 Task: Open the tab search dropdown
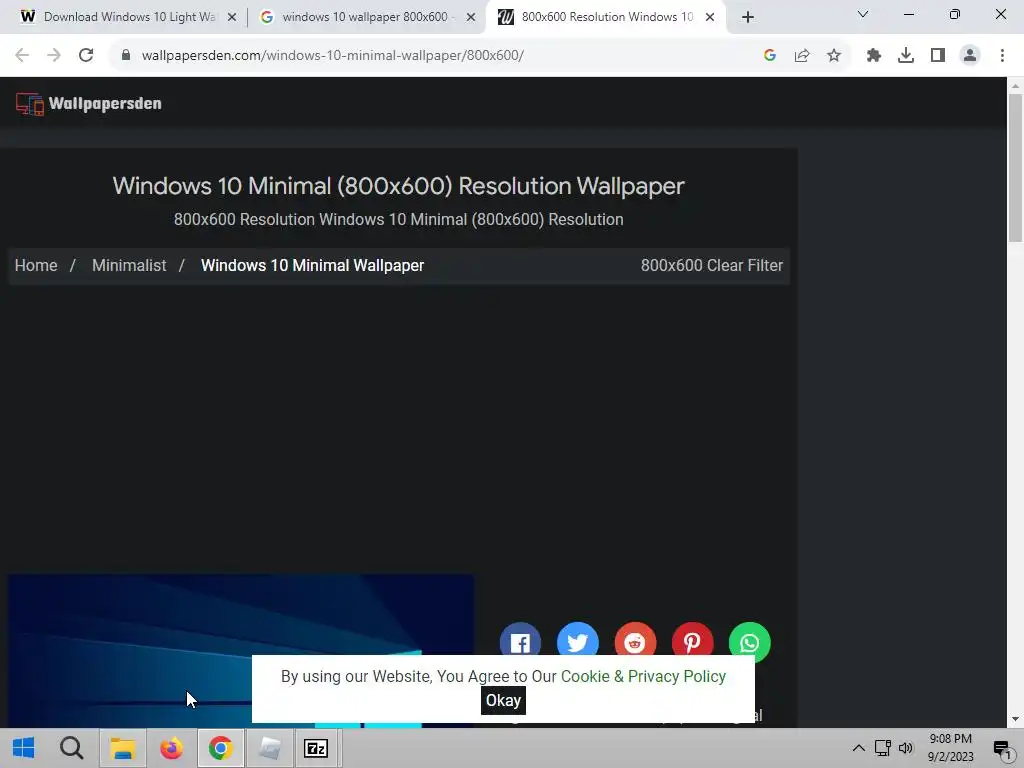point(863,14)
